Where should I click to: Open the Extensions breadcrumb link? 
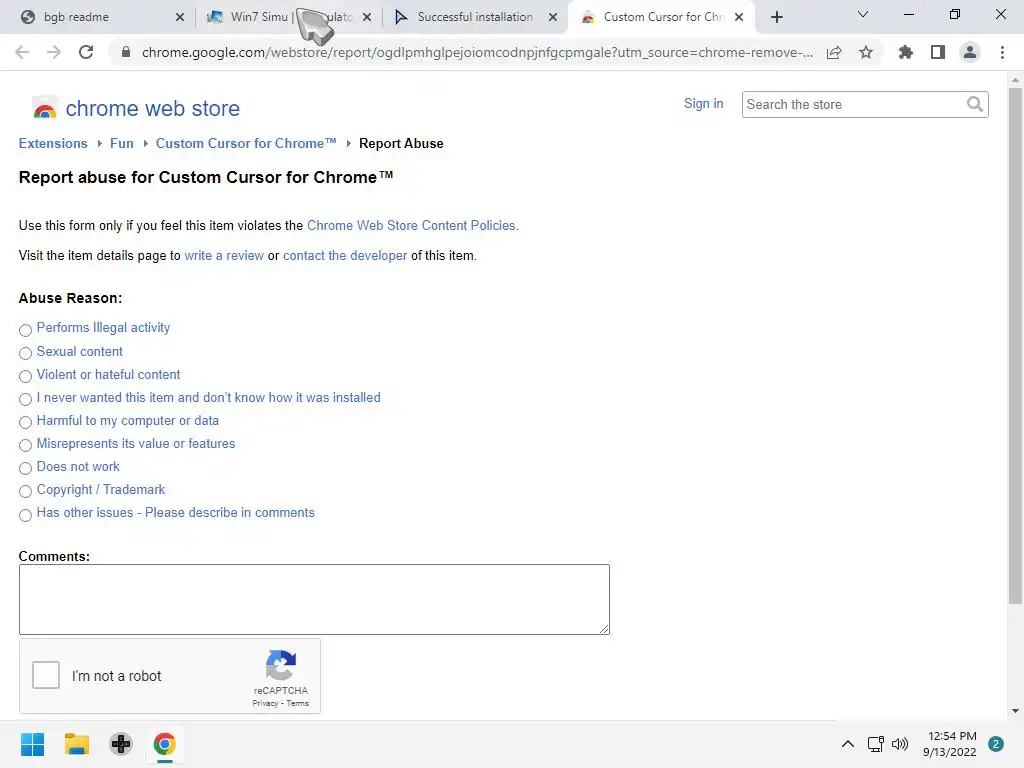(x=53, y=144)
